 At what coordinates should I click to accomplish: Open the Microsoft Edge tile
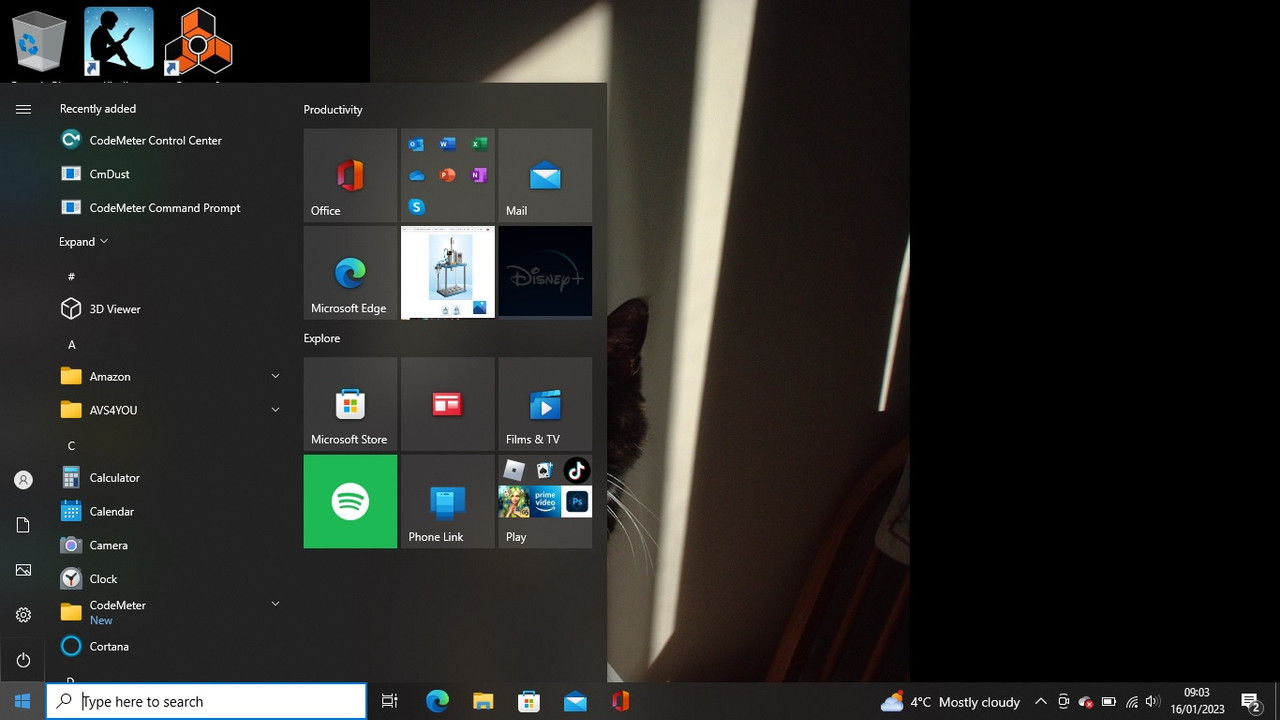click(x=350, y=272)
